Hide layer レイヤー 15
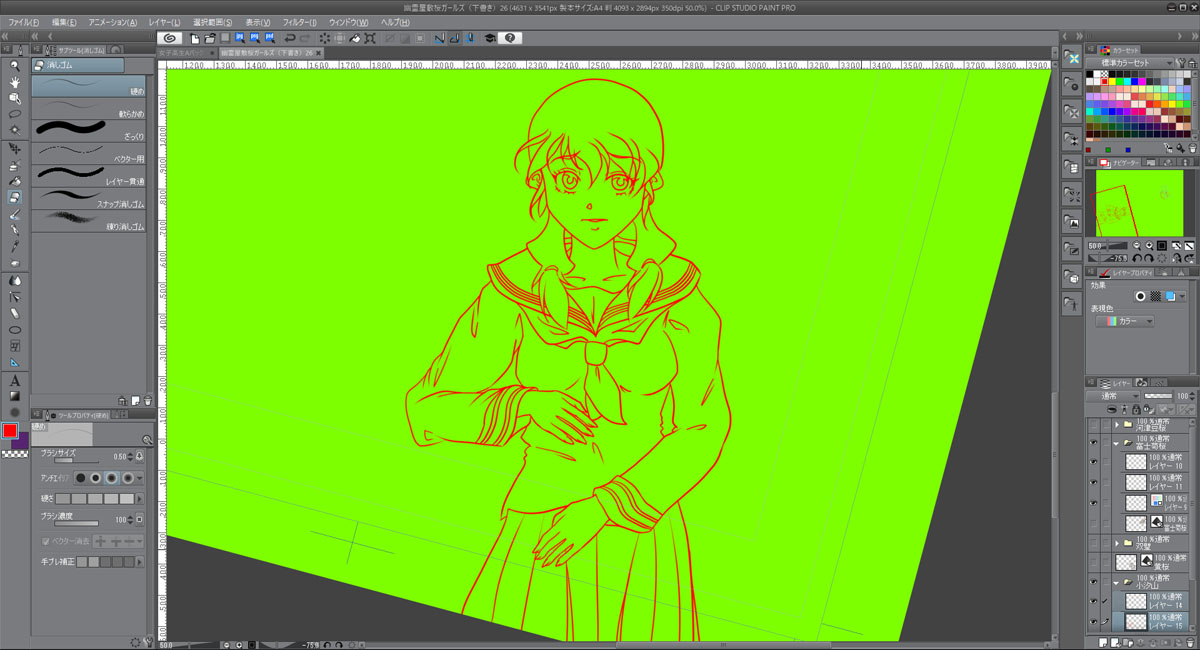Screen dimensions: 1200x650 pos(1093,621)
